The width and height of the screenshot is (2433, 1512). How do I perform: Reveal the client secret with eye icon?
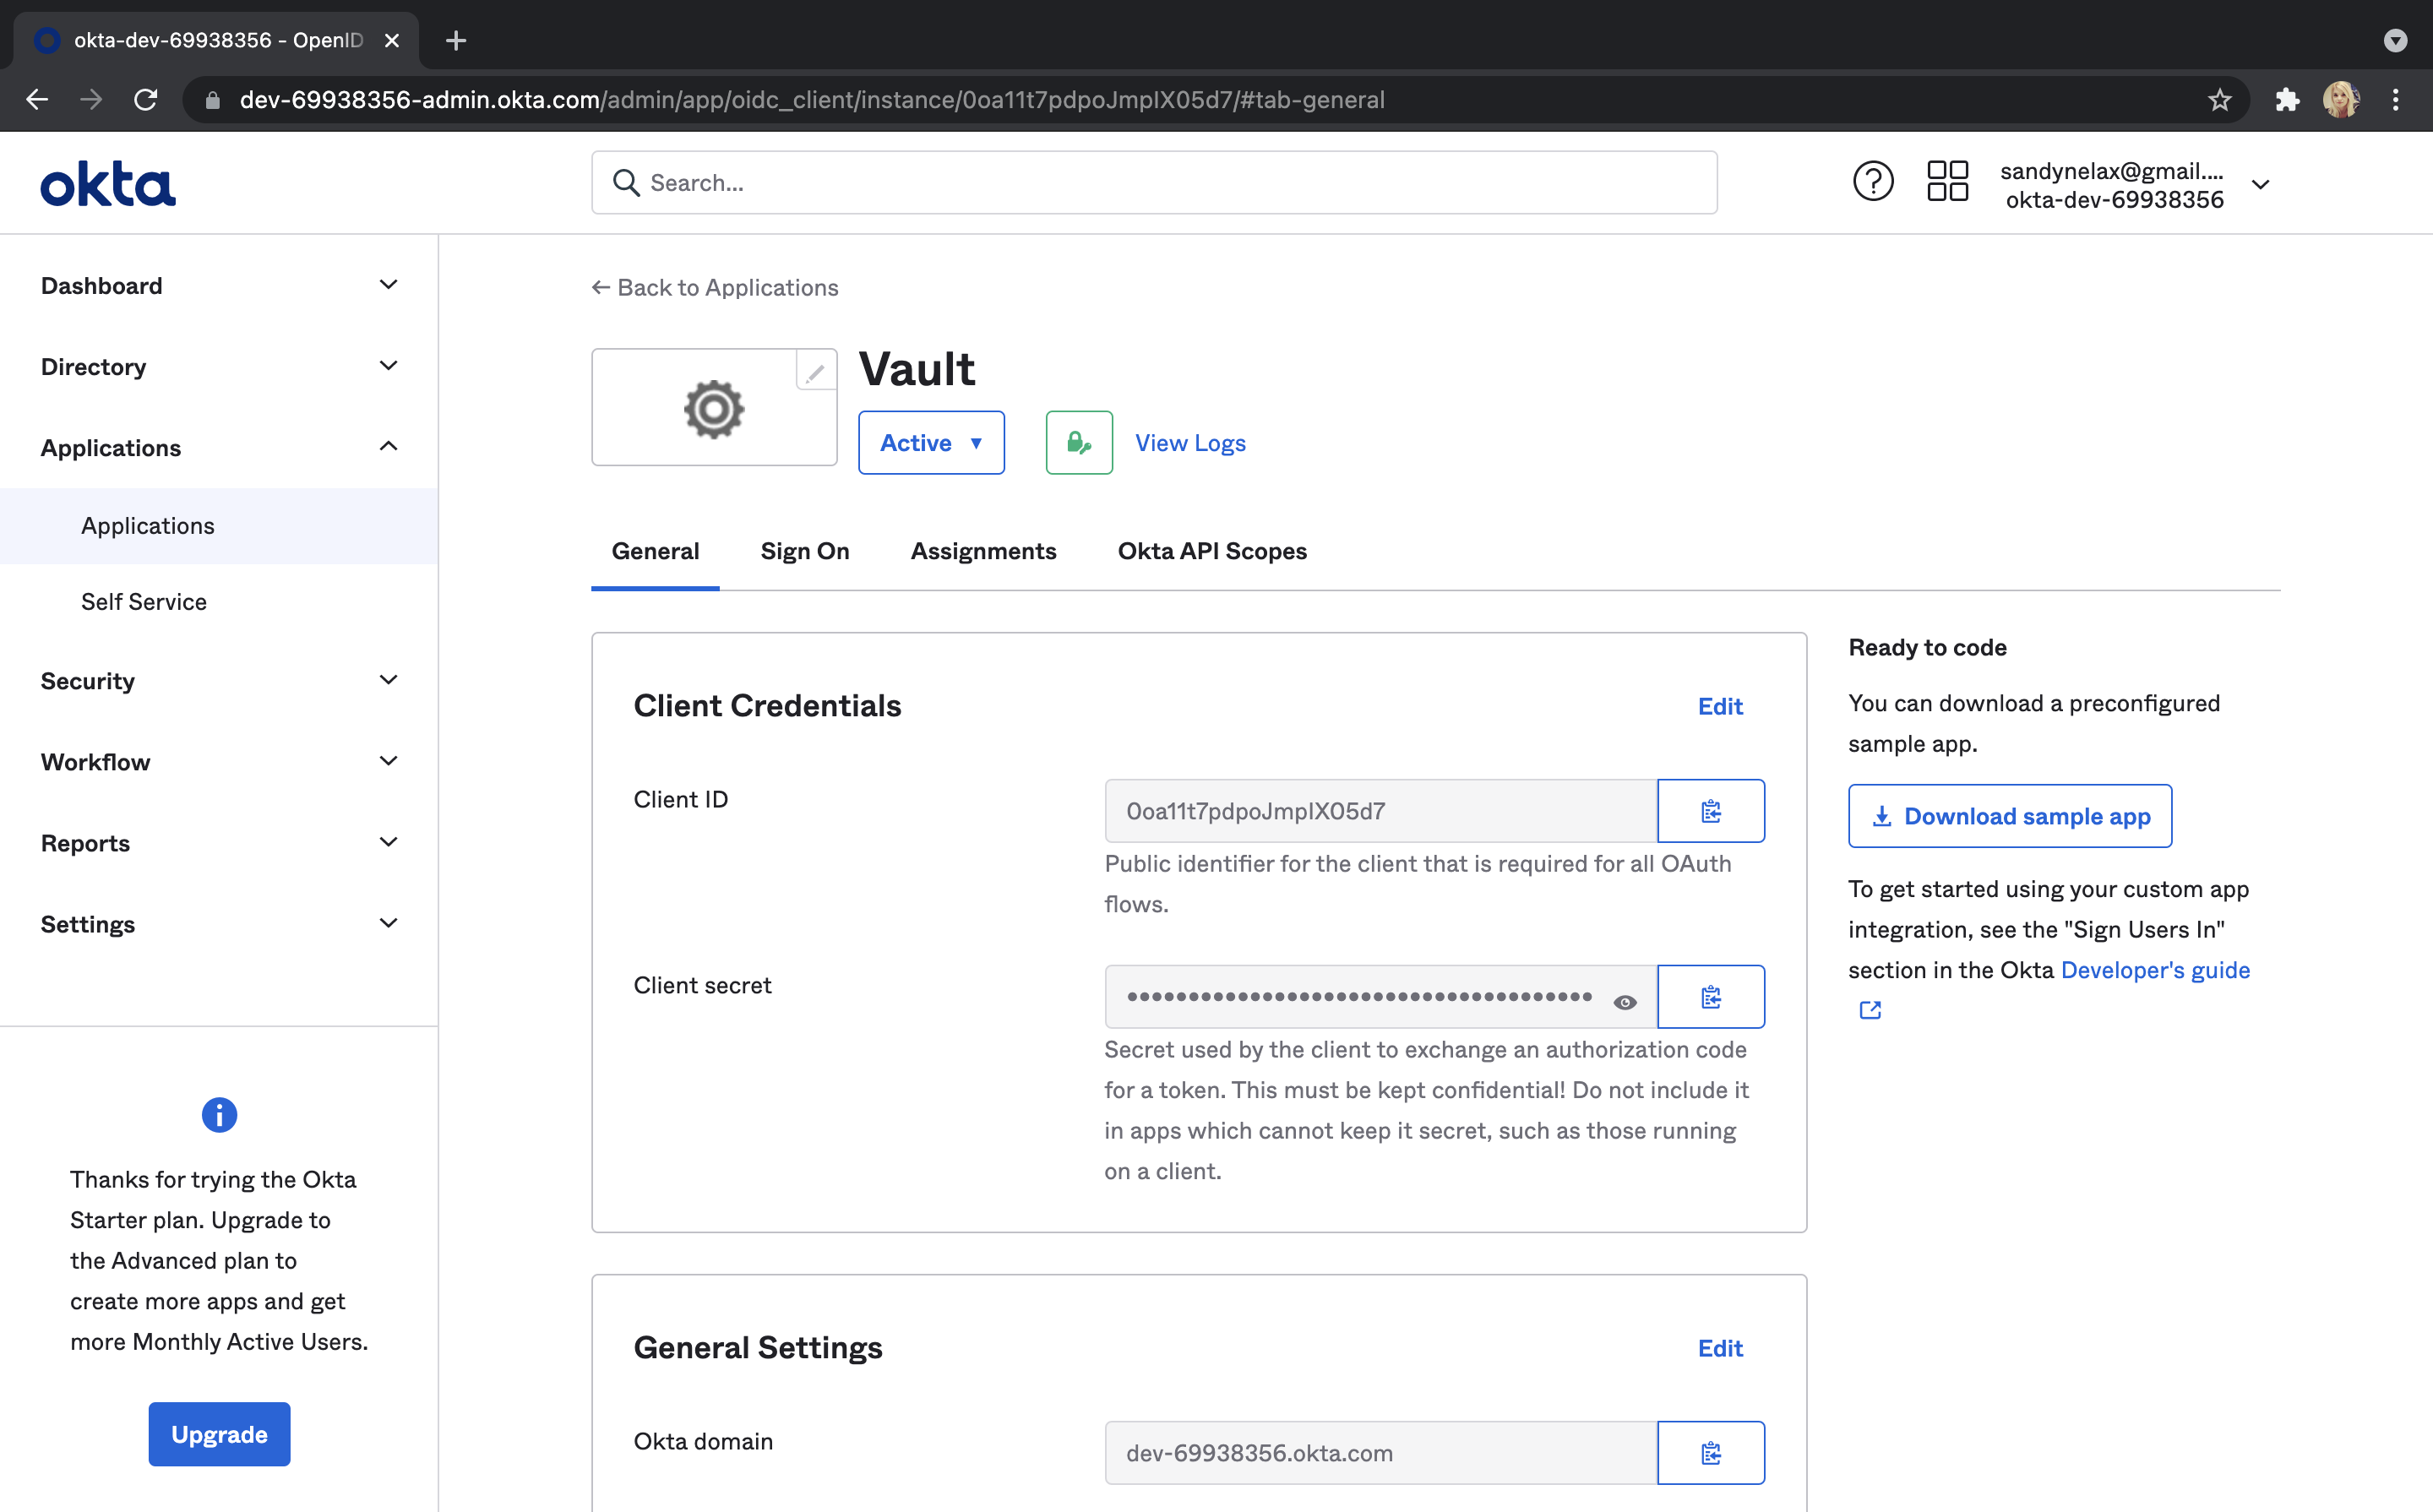click(x=1624, y=1002)
